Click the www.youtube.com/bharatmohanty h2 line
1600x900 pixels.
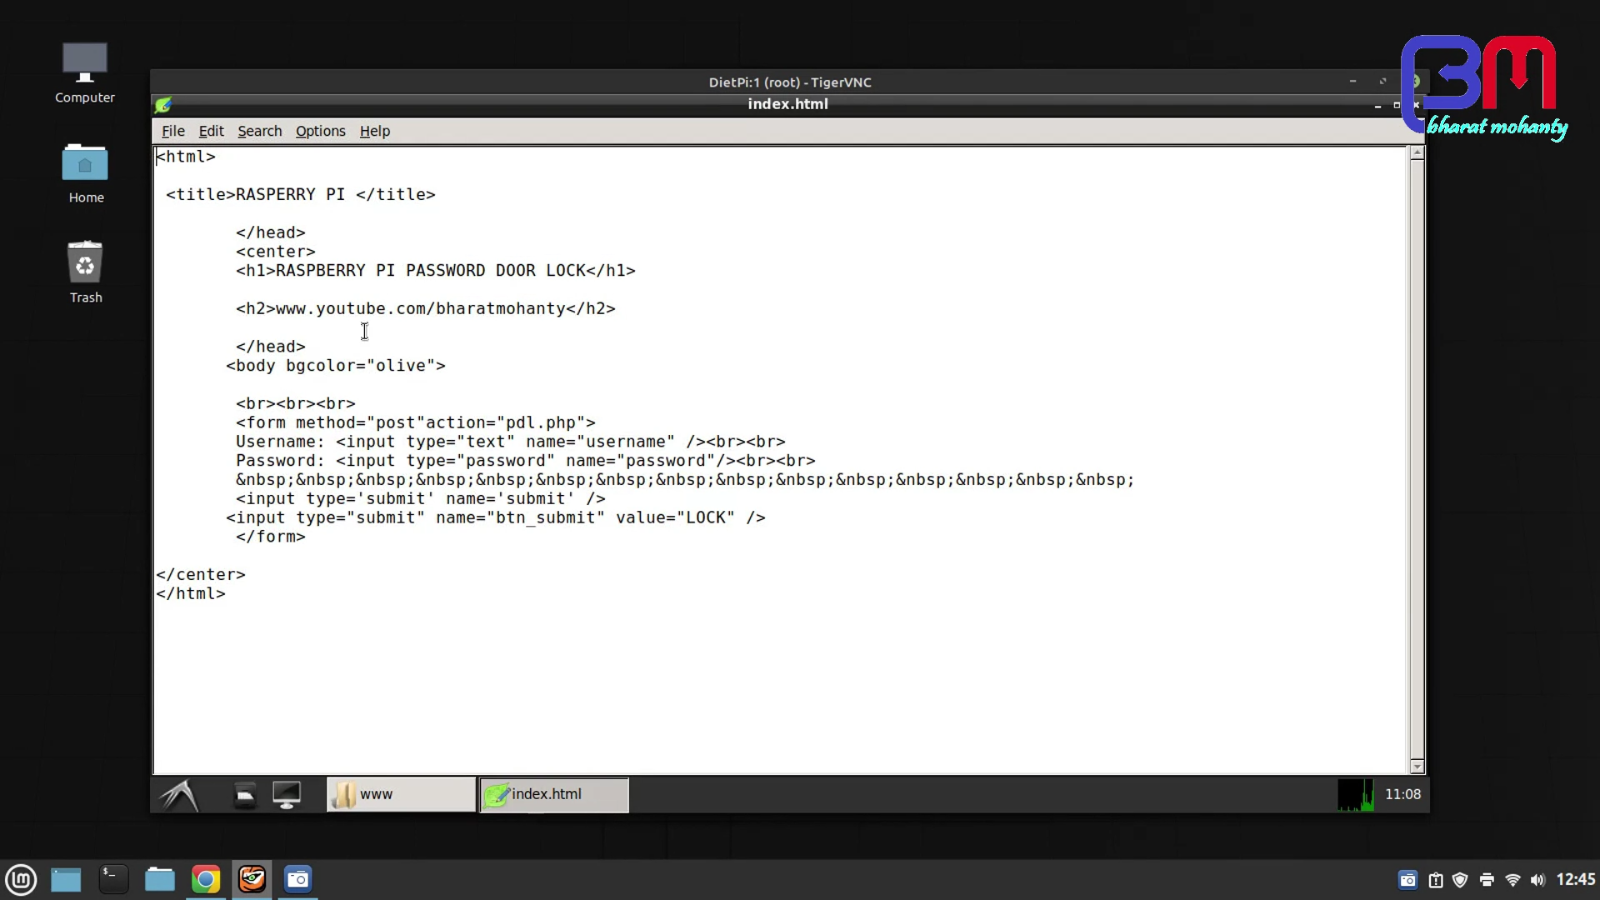tap(426, 309)
